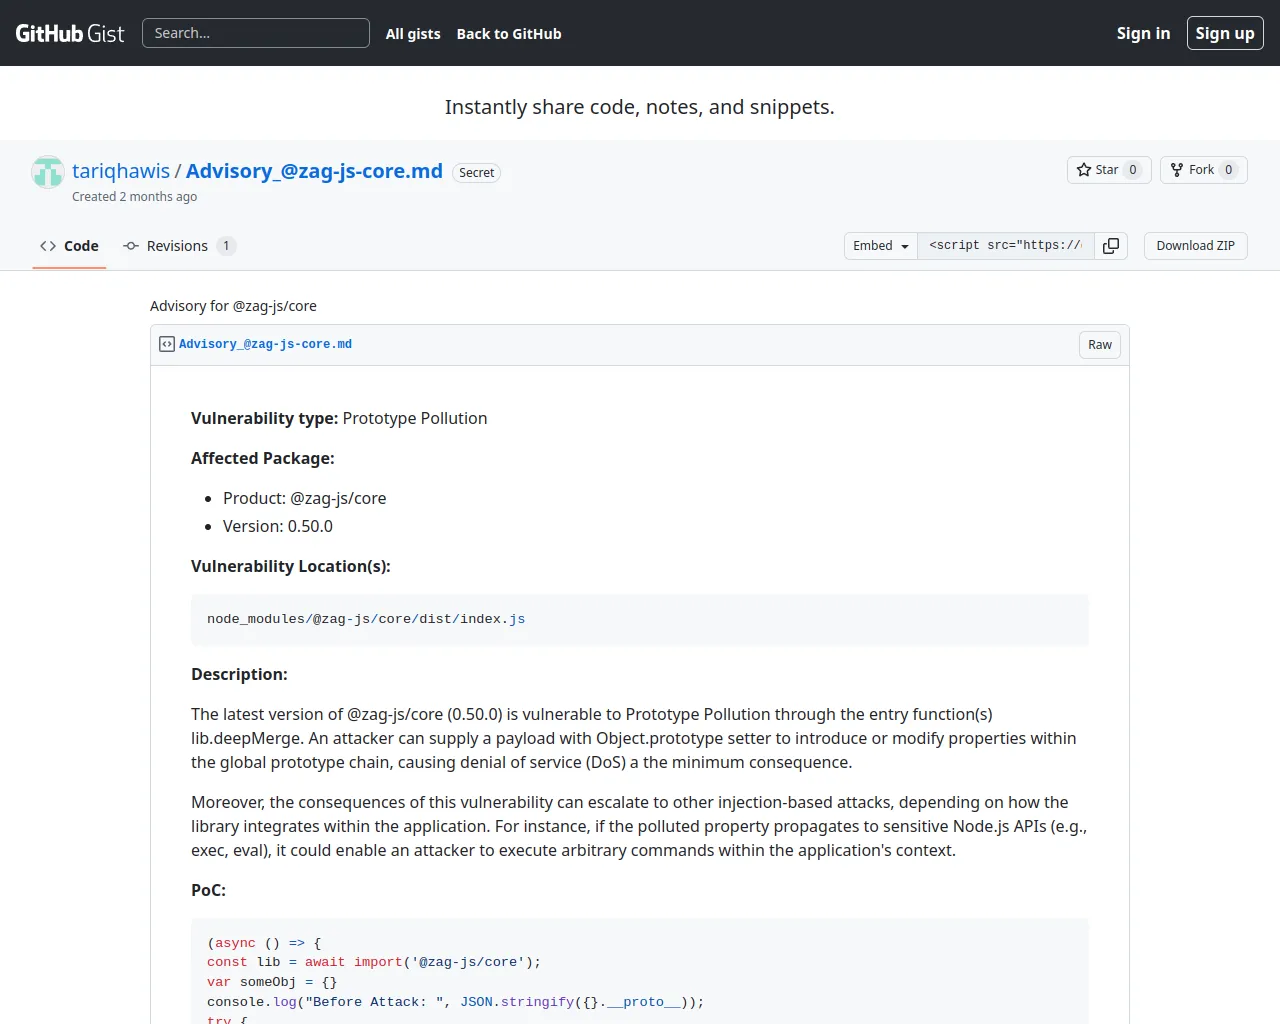Click the star count badge
1280x1024 pixels.
1133,170
